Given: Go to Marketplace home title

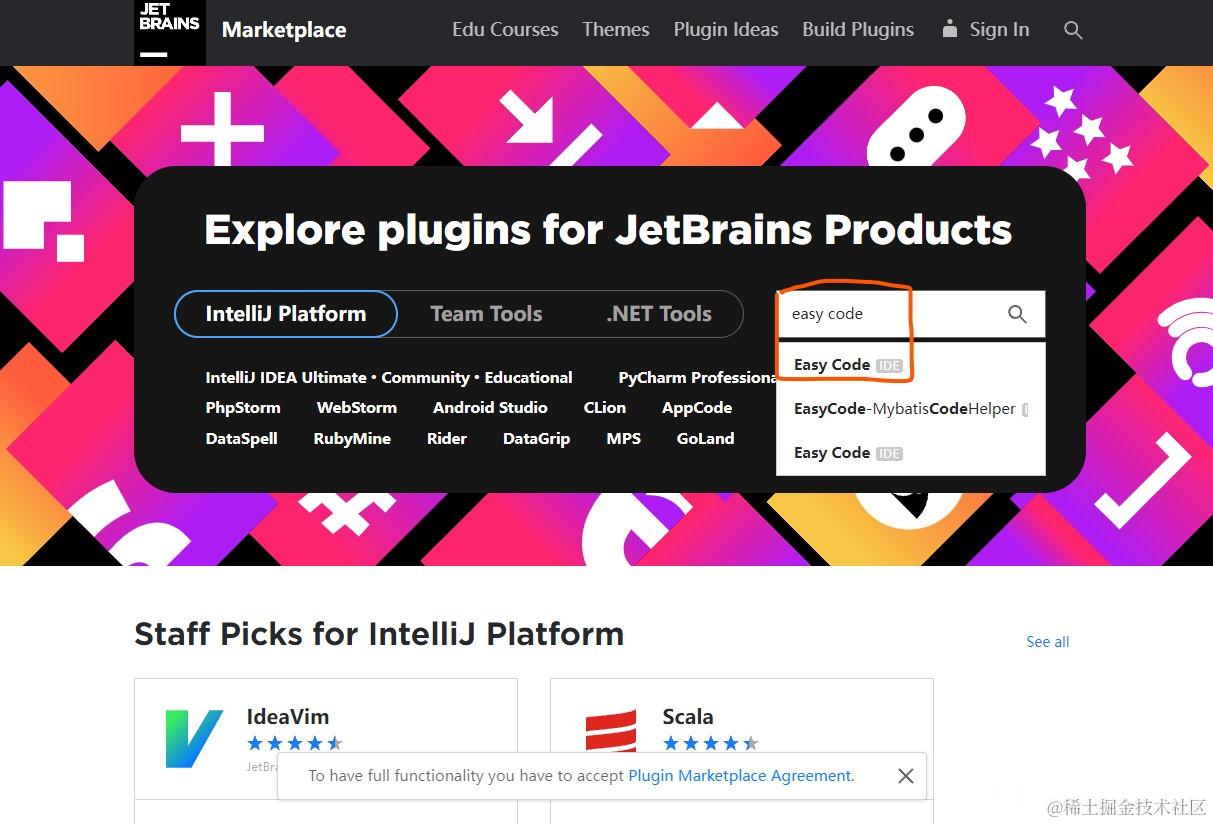Looking at the screenshot, I should [284, 30].
